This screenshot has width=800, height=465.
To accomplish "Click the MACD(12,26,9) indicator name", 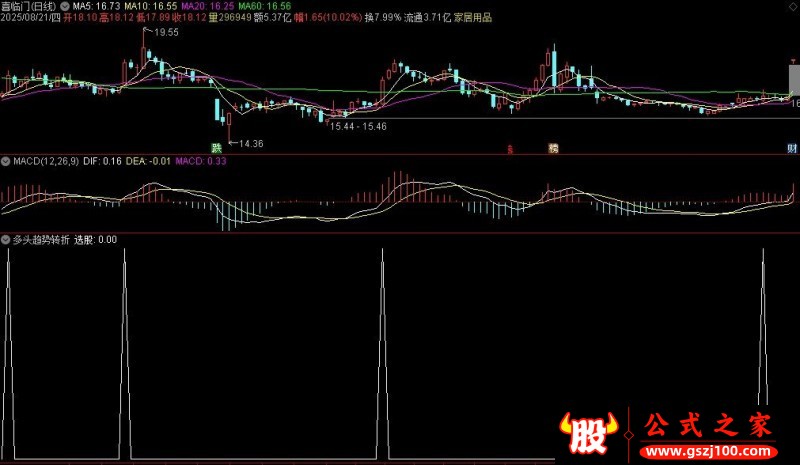I will tap(46, 161).
